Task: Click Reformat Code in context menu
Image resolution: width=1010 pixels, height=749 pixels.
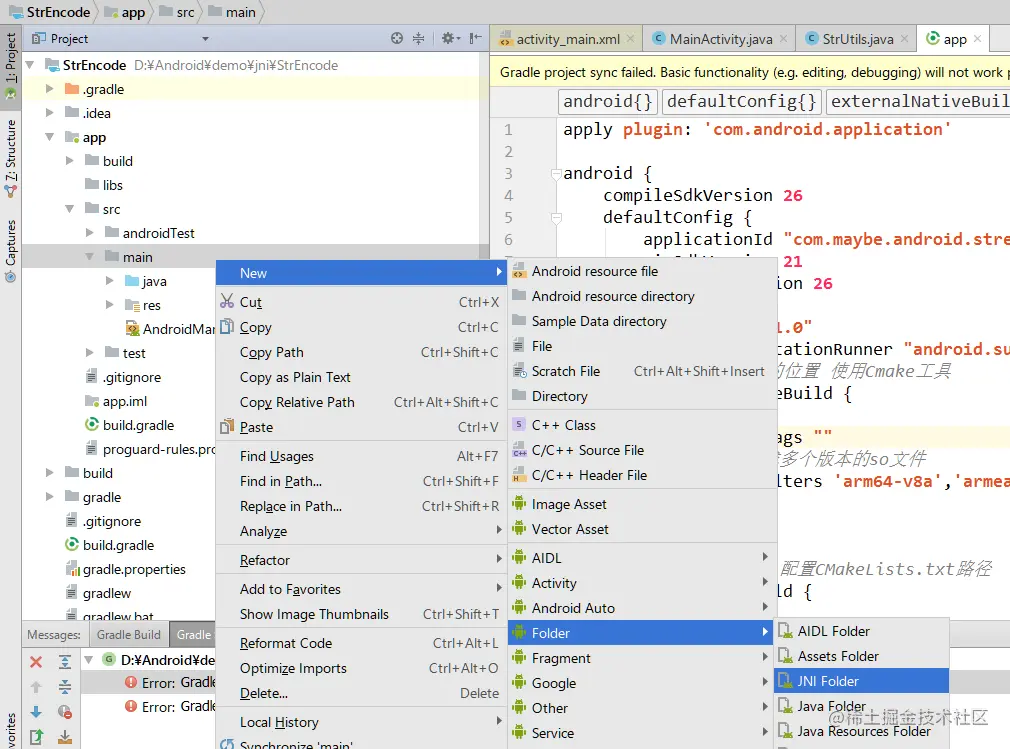Action: pyautogui.click(x=361, y=643)
